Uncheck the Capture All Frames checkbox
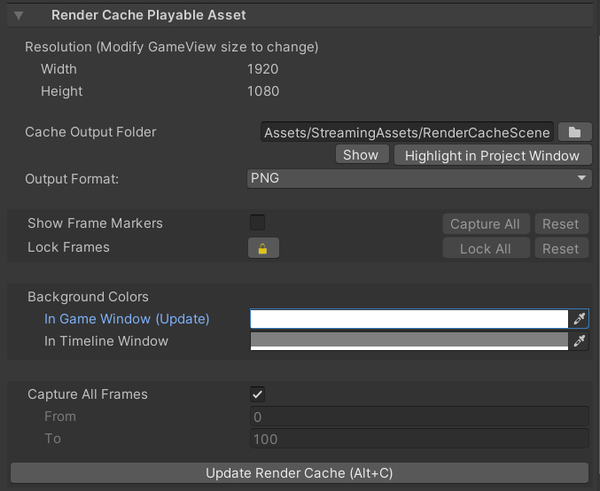The width and height of the screenshot is (600, 491). [258, 395]
